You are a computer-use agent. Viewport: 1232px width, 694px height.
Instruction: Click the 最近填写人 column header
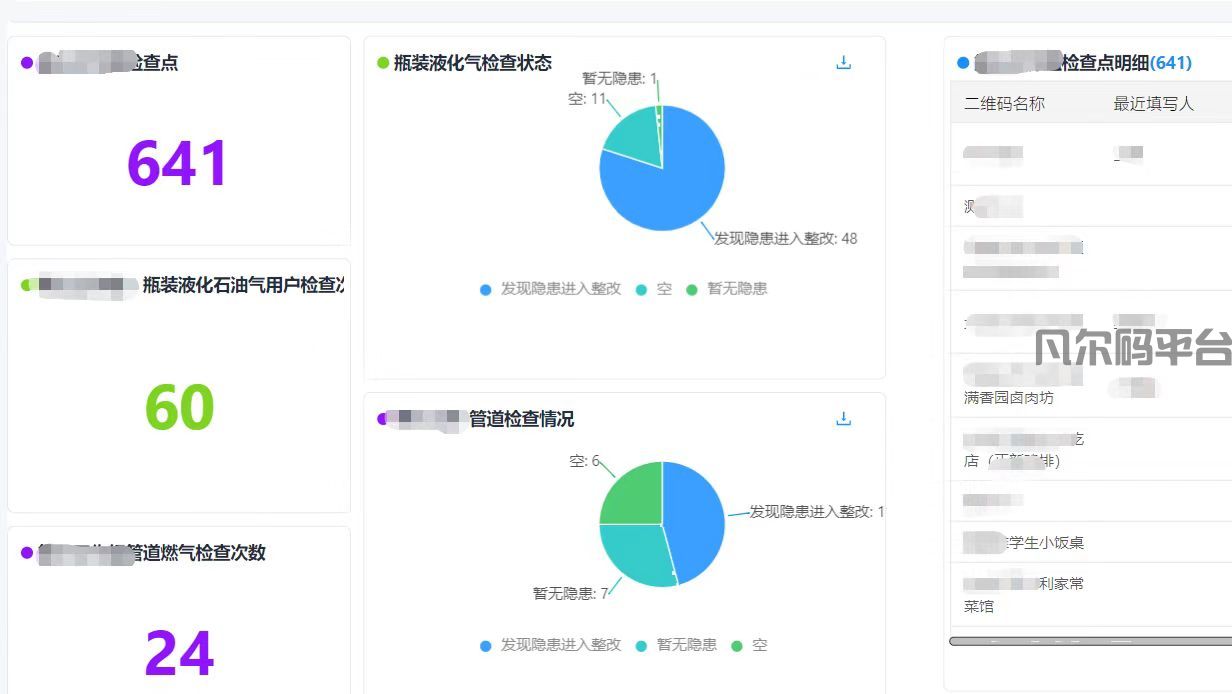pos(1154,104)
